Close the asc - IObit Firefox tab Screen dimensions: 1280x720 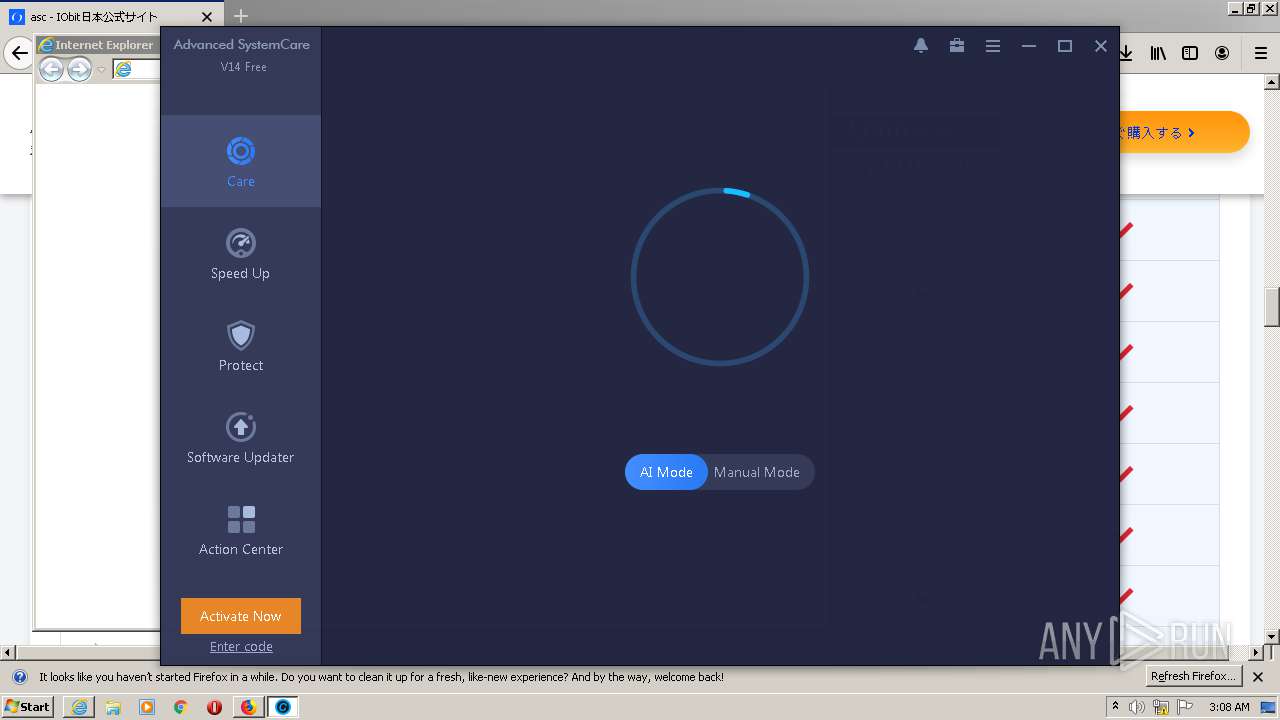(x=207, y=17)
